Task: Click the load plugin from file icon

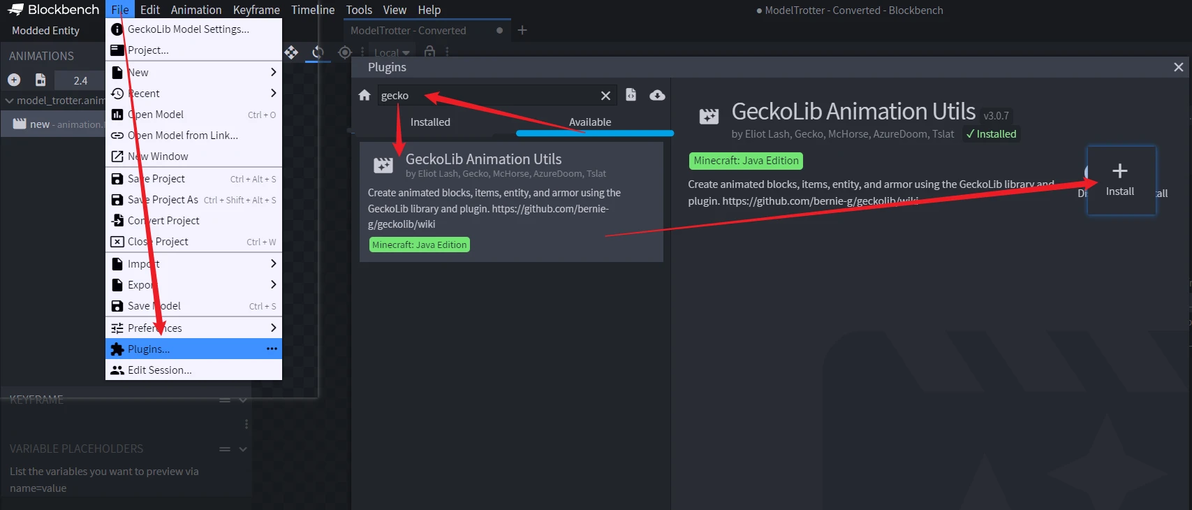Action: click(631, 95)
